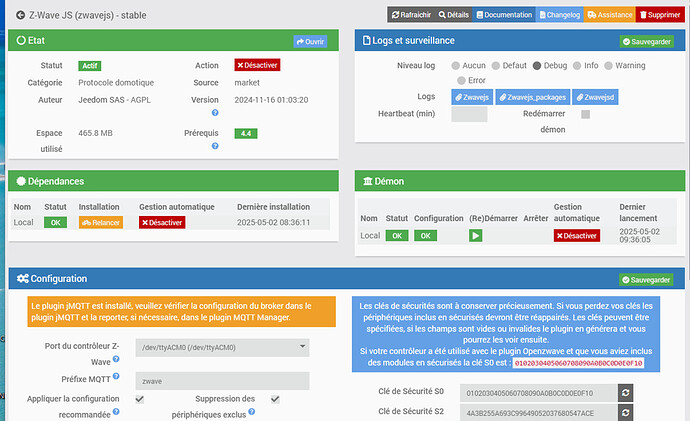Open the Zwavejs_packages log
This screenshot has height=421, width=690.
coord(532,97)
